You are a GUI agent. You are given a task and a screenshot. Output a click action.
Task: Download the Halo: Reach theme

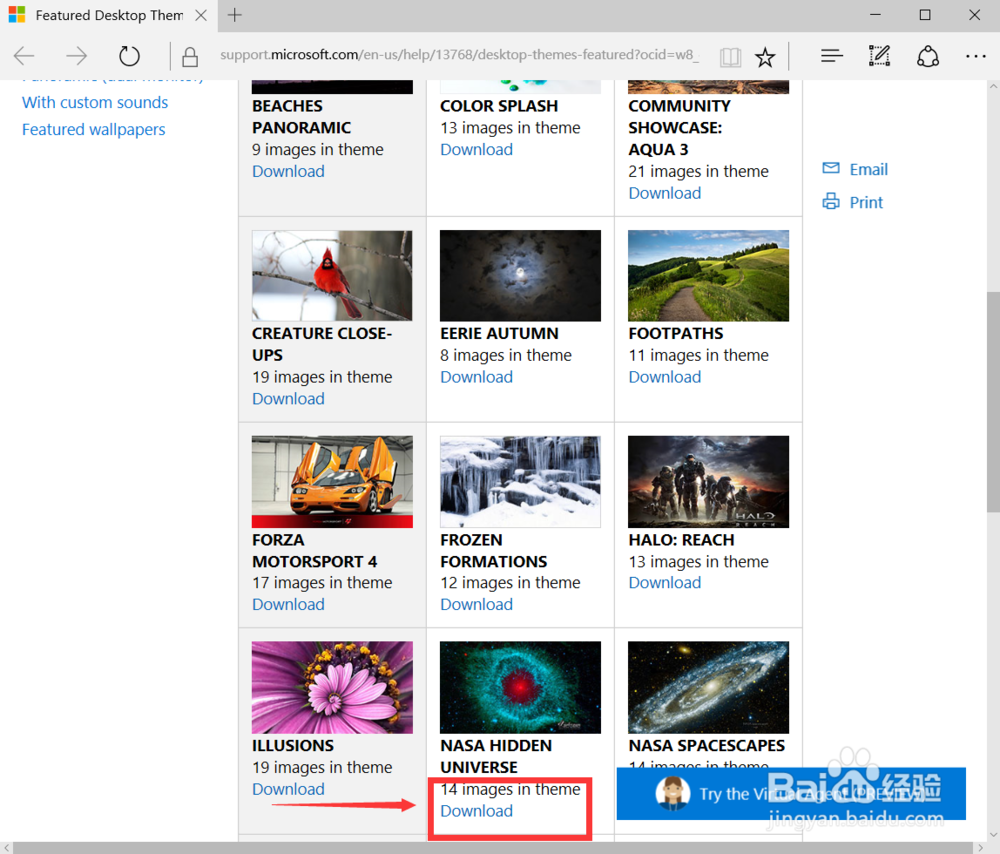point(665,582)
